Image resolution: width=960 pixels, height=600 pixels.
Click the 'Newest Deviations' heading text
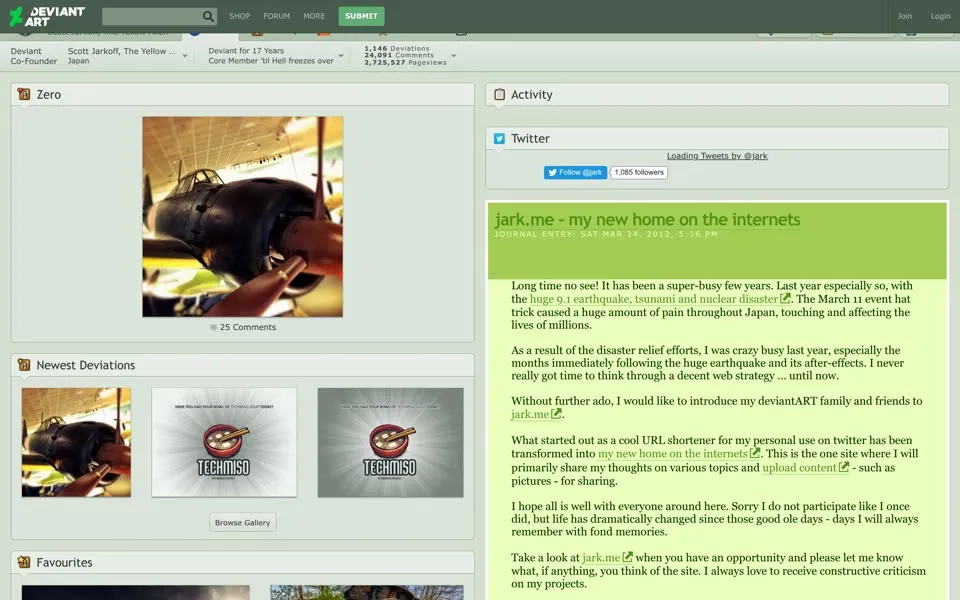pyautogui.click(x=86, y=365)
